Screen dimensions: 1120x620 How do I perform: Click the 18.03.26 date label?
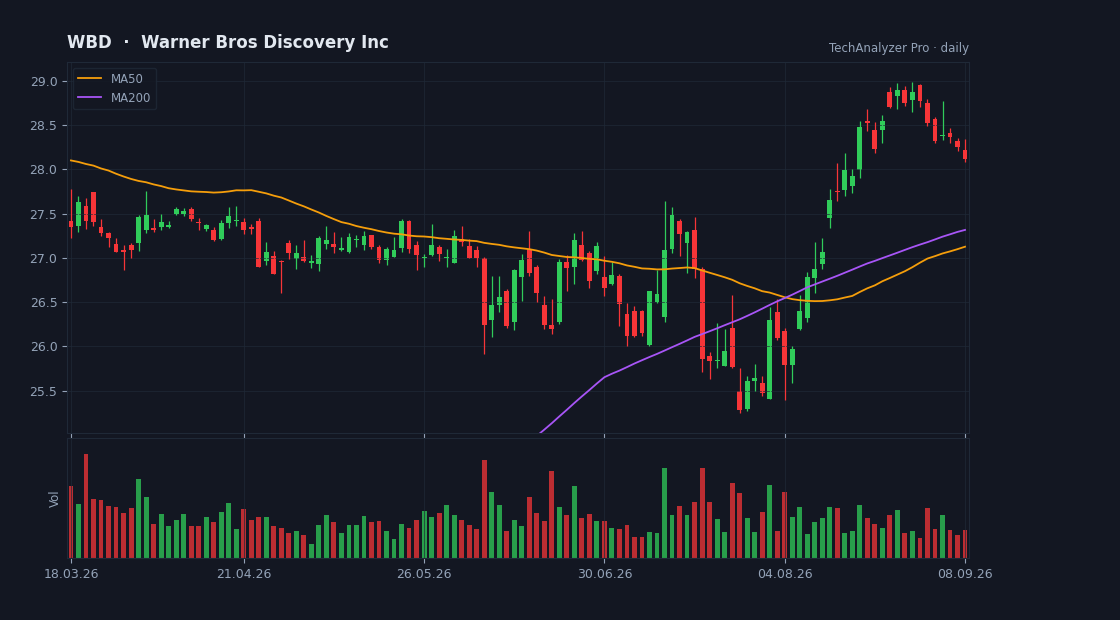pos(71,574)
